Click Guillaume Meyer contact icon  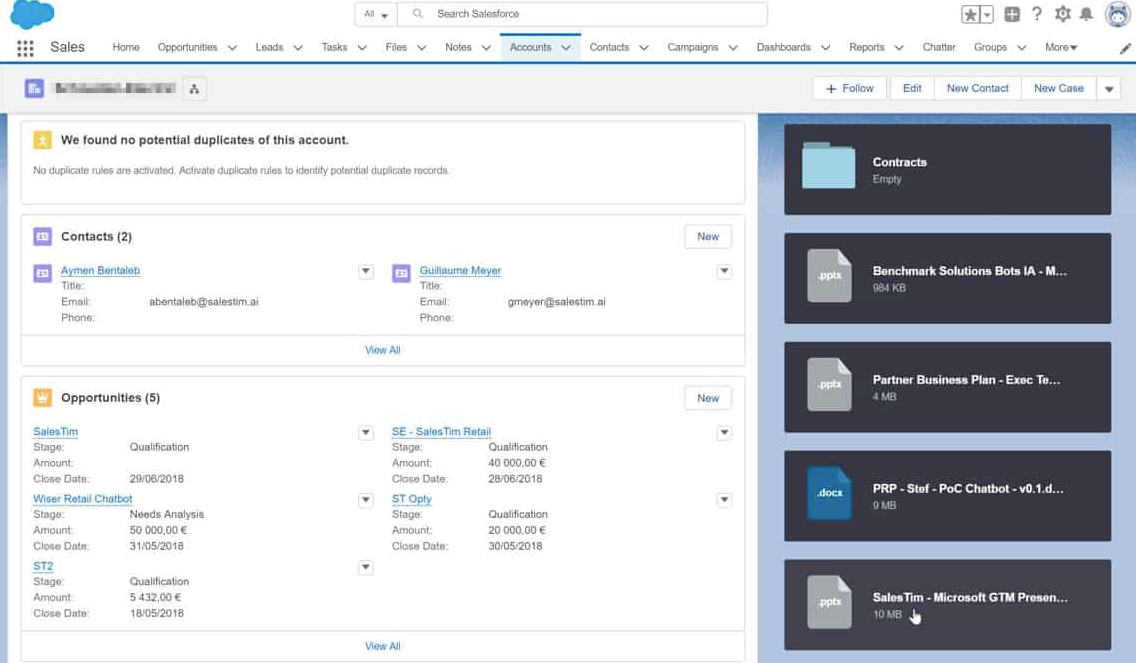tap(401, 273)
